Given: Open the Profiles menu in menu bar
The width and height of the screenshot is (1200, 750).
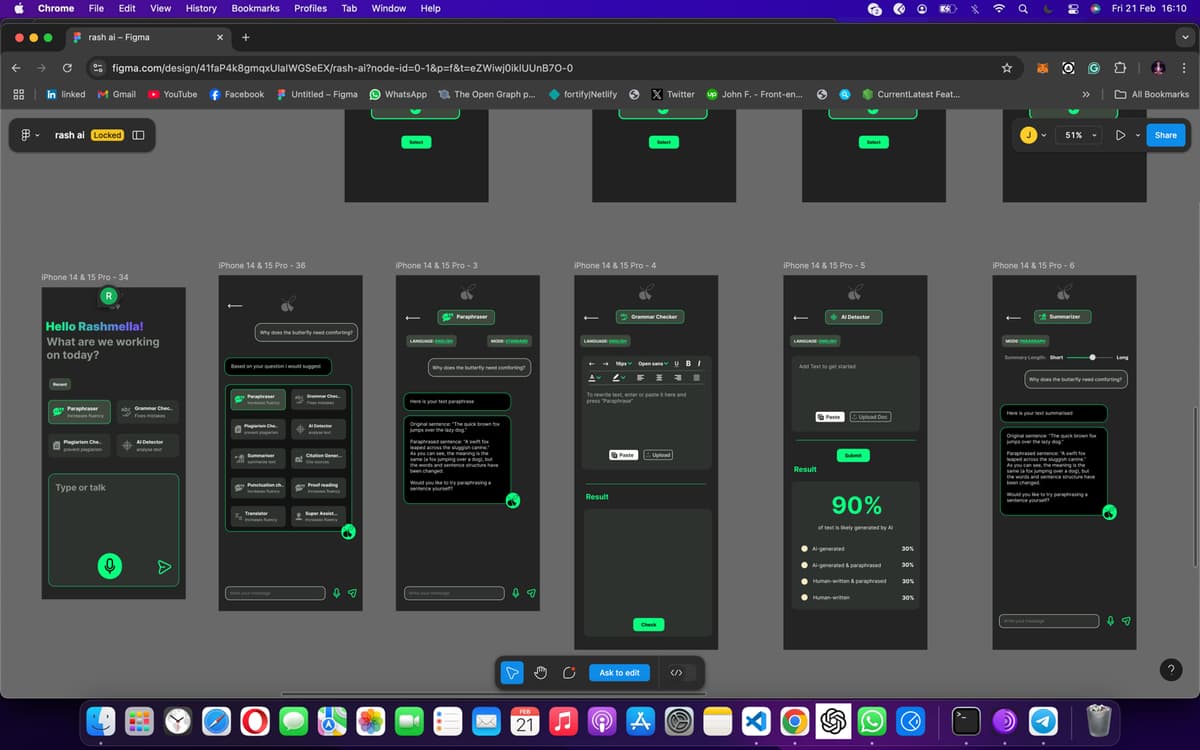Looking at the screenshot, I should click(x=310, y=8).
